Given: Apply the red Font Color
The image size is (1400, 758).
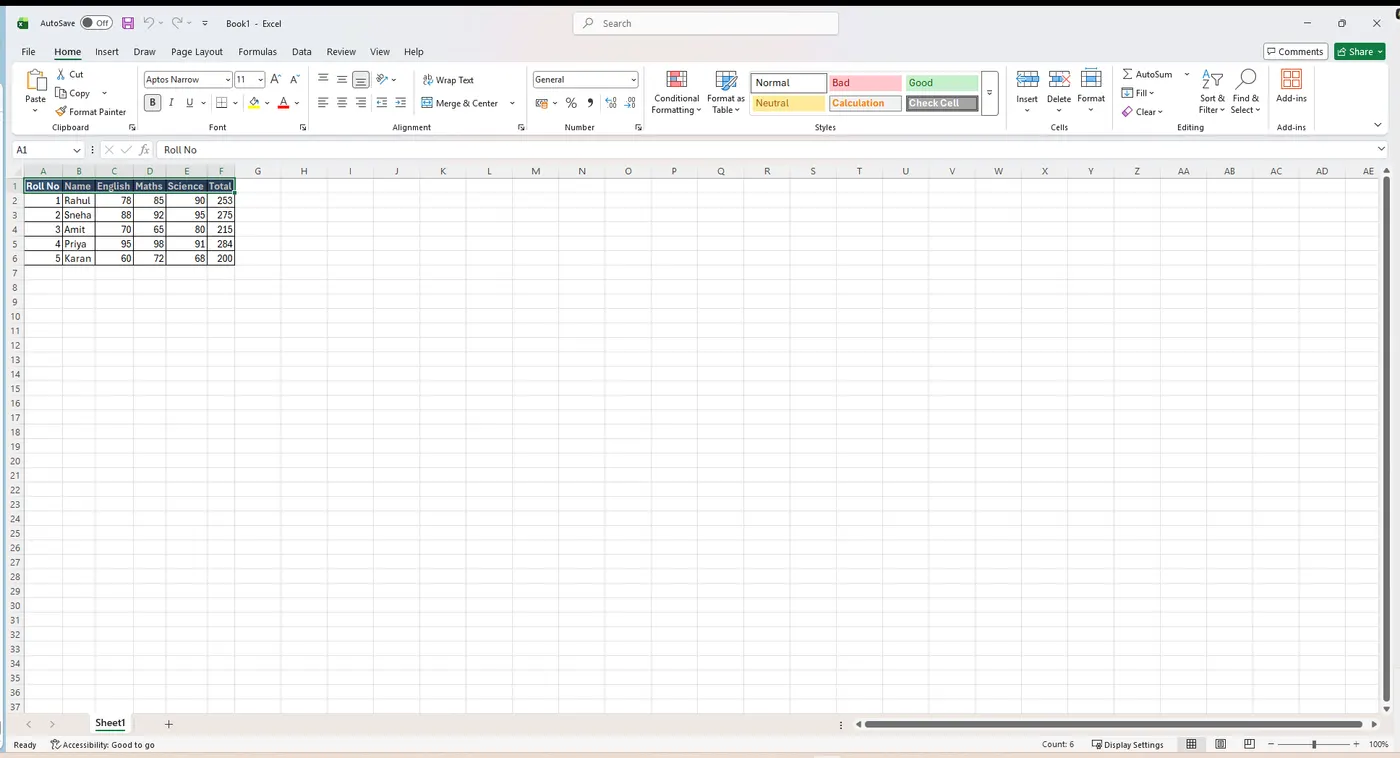Looking at the screenshot, I should (283, 102).
